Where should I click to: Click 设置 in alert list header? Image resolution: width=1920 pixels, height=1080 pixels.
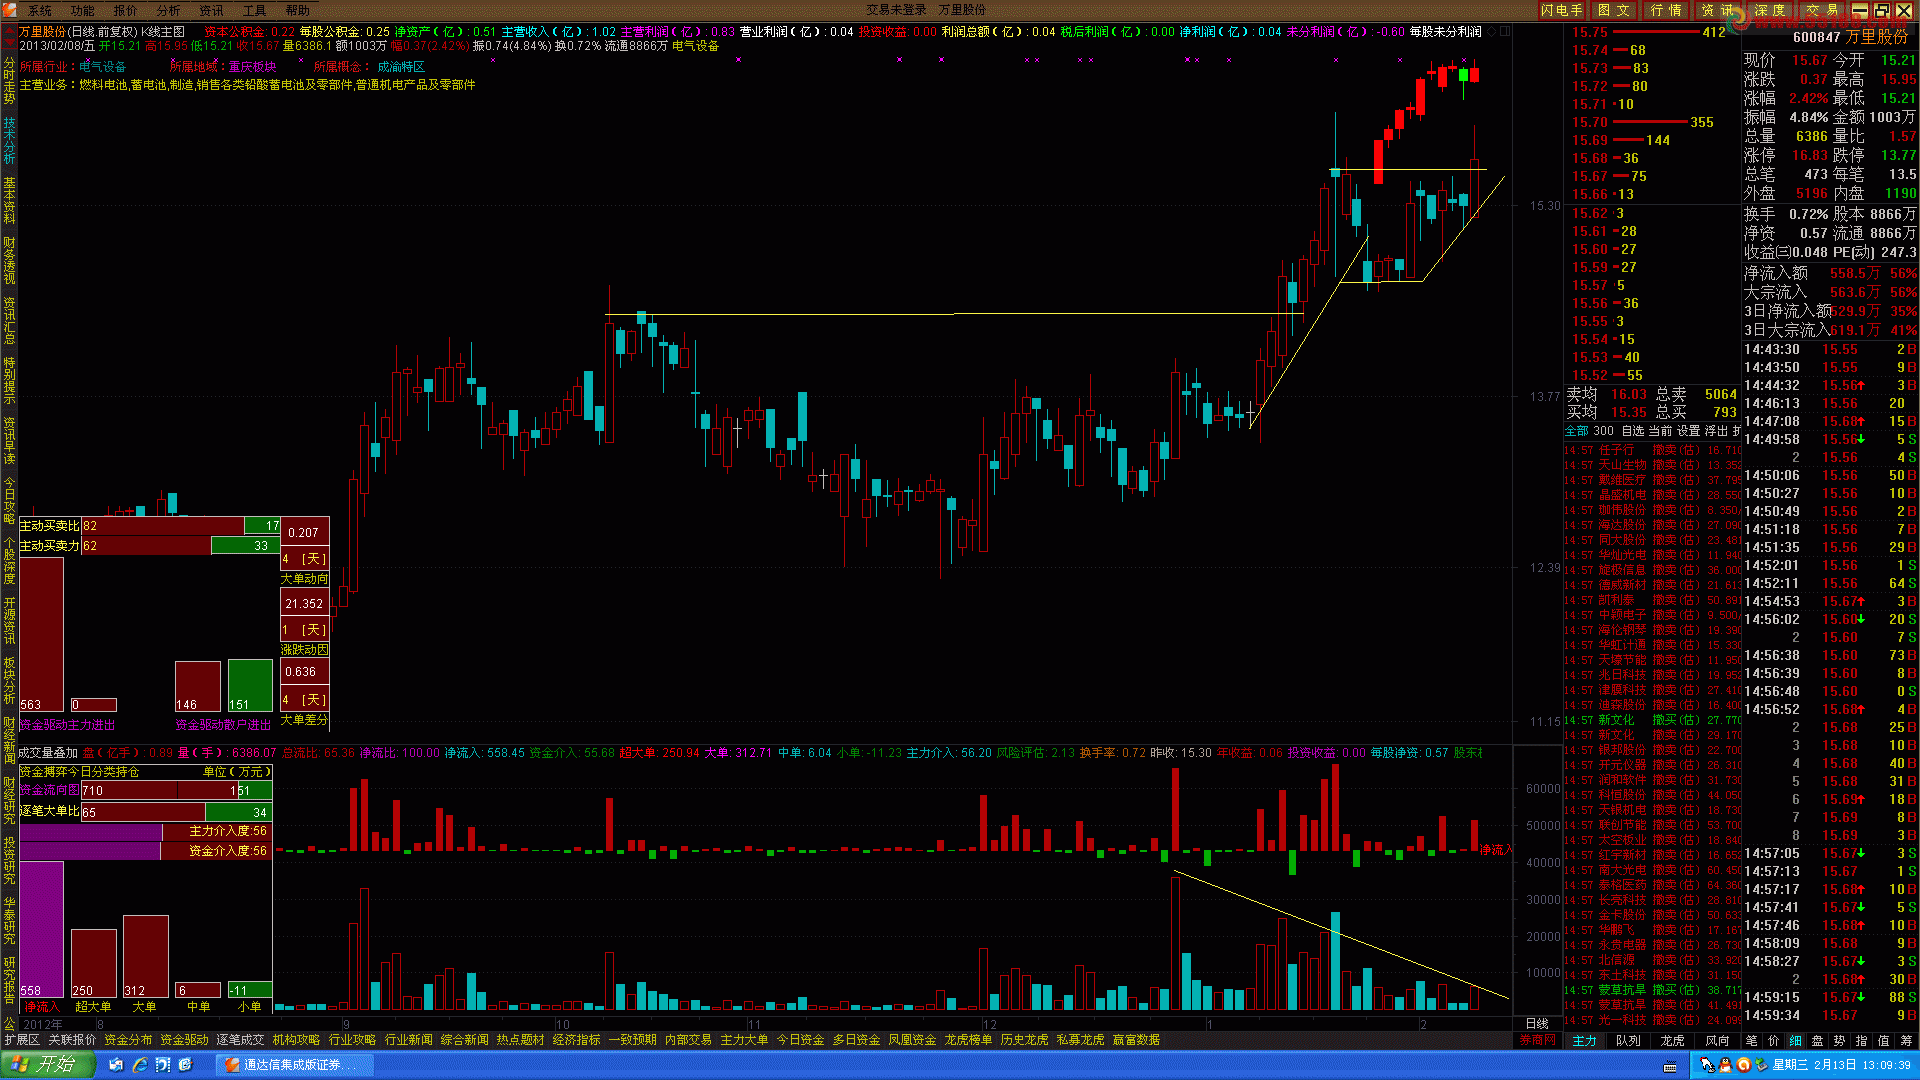coord(1688,431)
